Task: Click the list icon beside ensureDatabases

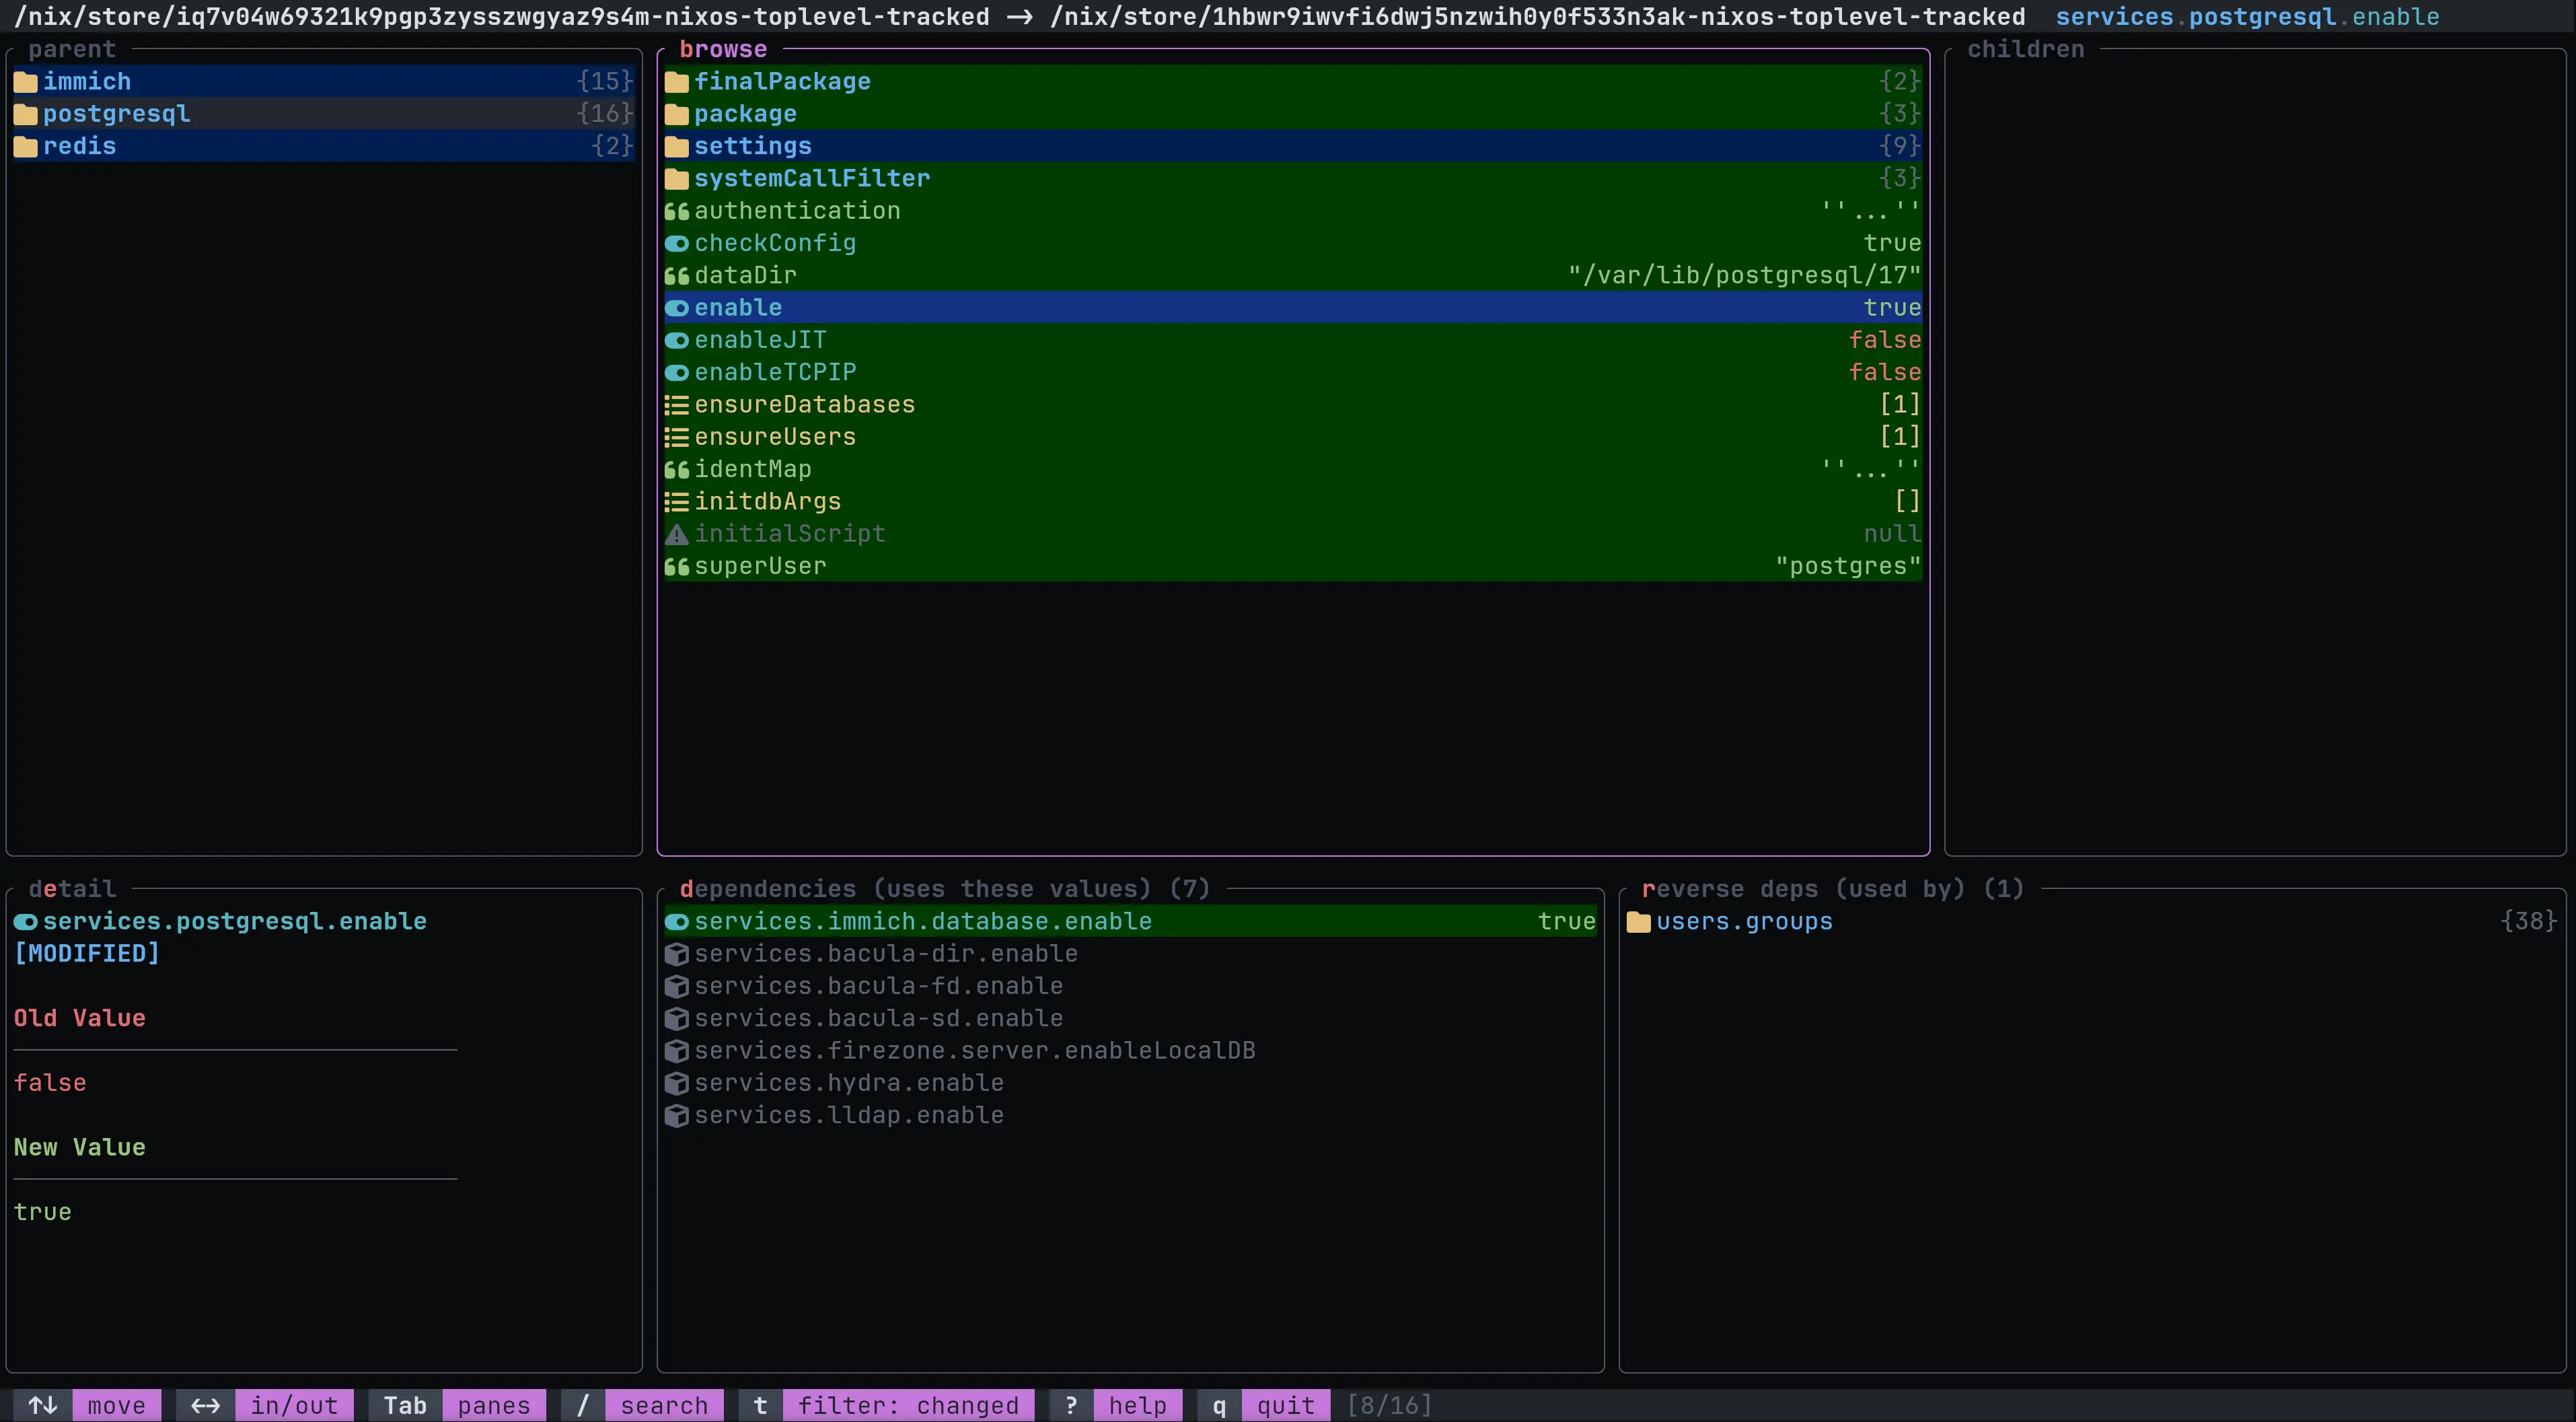Action: (x=677, y=404)
